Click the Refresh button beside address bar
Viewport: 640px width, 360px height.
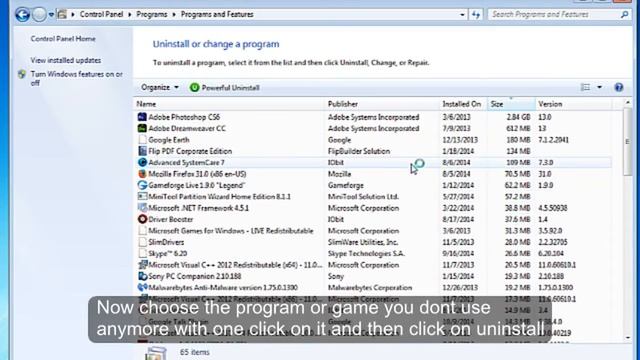pos(476,15)
